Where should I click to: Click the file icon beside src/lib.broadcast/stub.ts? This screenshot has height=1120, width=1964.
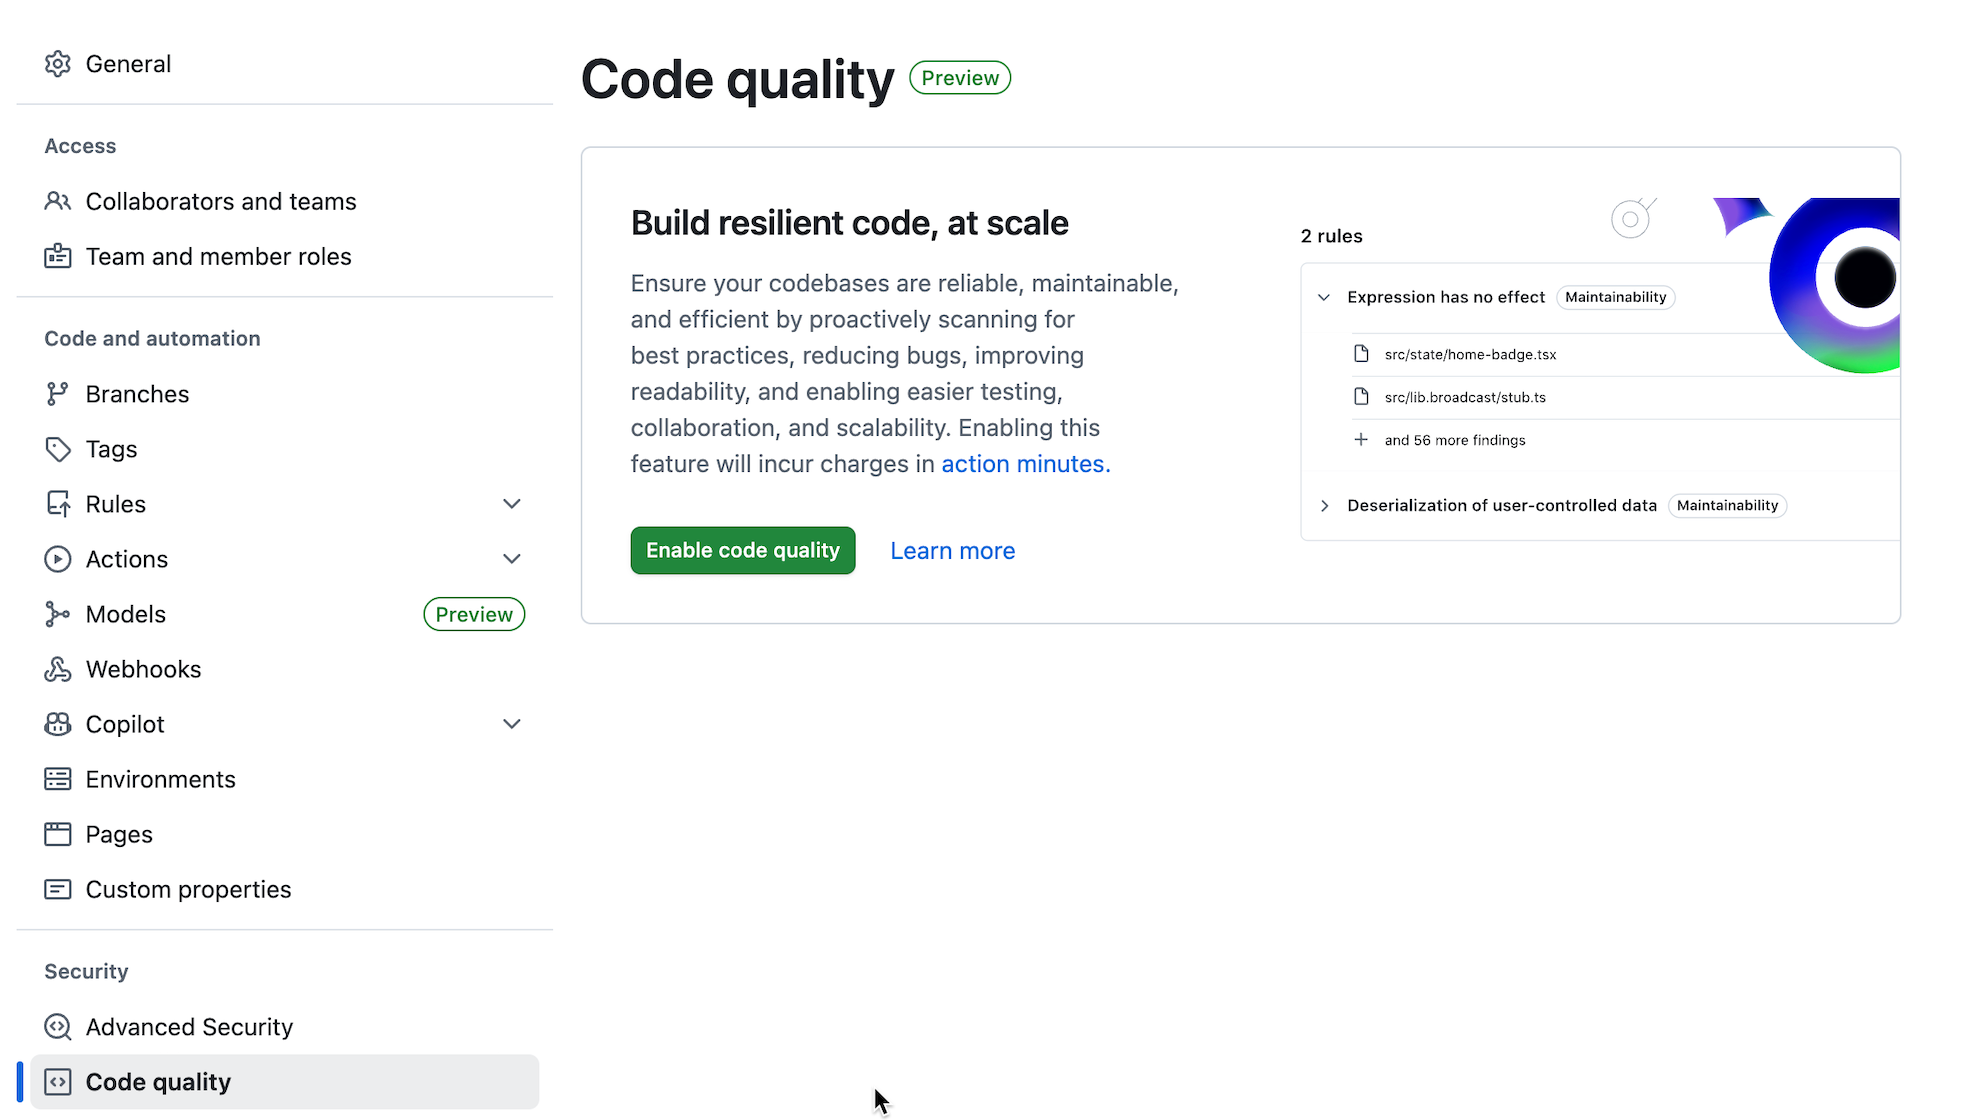click(x=1361, y=396)
